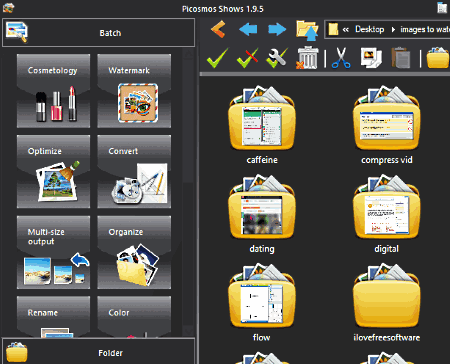Viewport: 450px width, 364px height.
Task: Navigate forward with blue right arrow
Action: click(x=277, y=29)
